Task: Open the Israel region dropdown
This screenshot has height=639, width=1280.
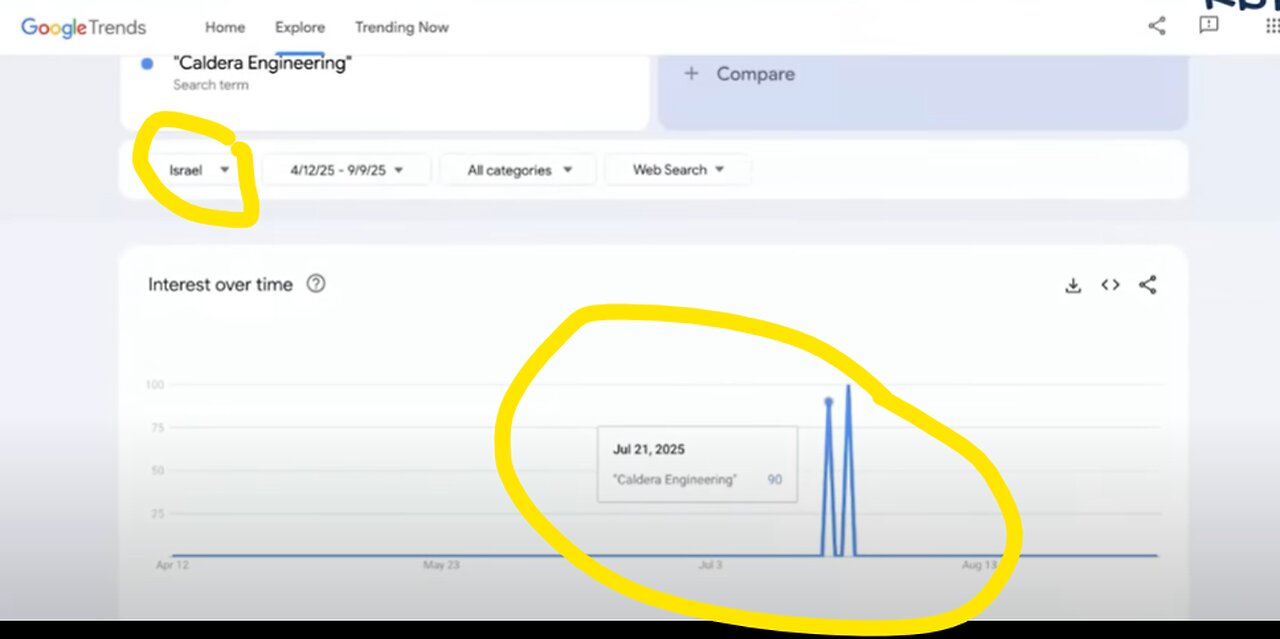Action: [199, 170]
